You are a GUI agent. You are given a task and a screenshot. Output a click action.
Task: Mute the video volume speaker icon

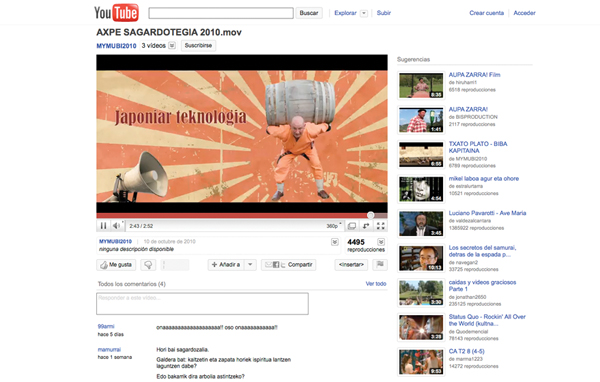[116, 226]
